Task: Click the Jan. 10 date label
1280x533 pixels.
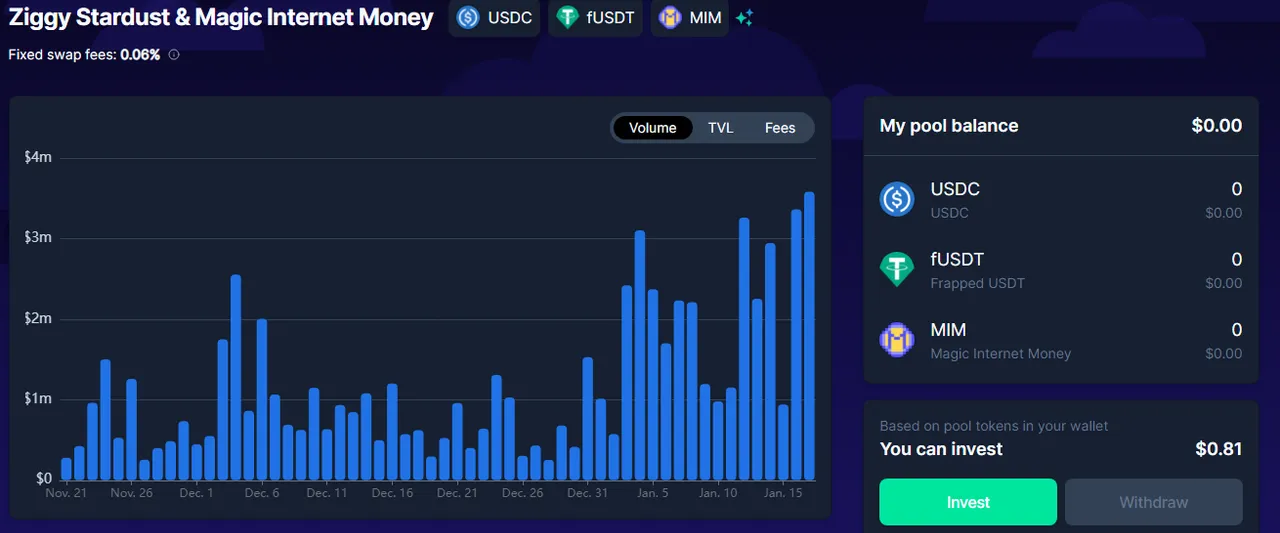Action: [718, 493]
